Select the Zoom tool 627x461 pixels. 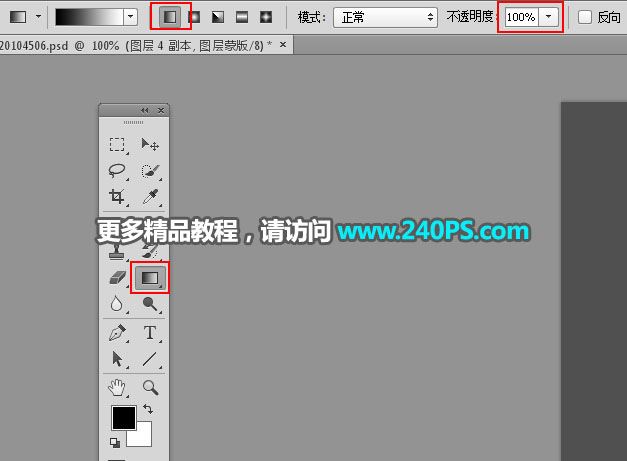point(150,387)
